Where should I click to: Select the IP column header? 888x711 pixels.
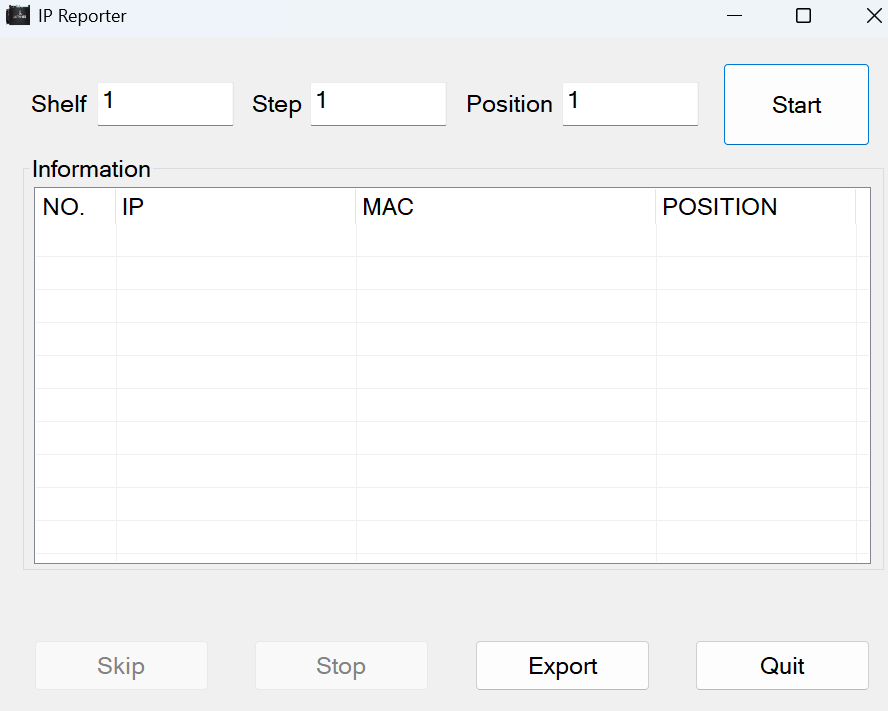(x=236, y=207)
